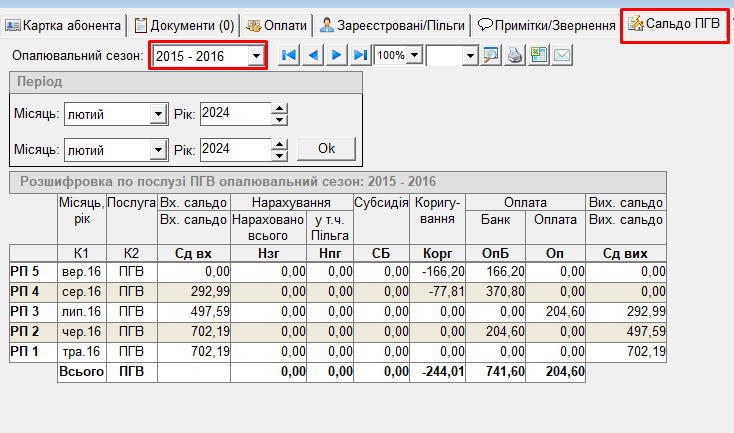Click the magnifier search icon in toolbar
The height and width of the screenshot is (433, 734).
tap(491, 55)
